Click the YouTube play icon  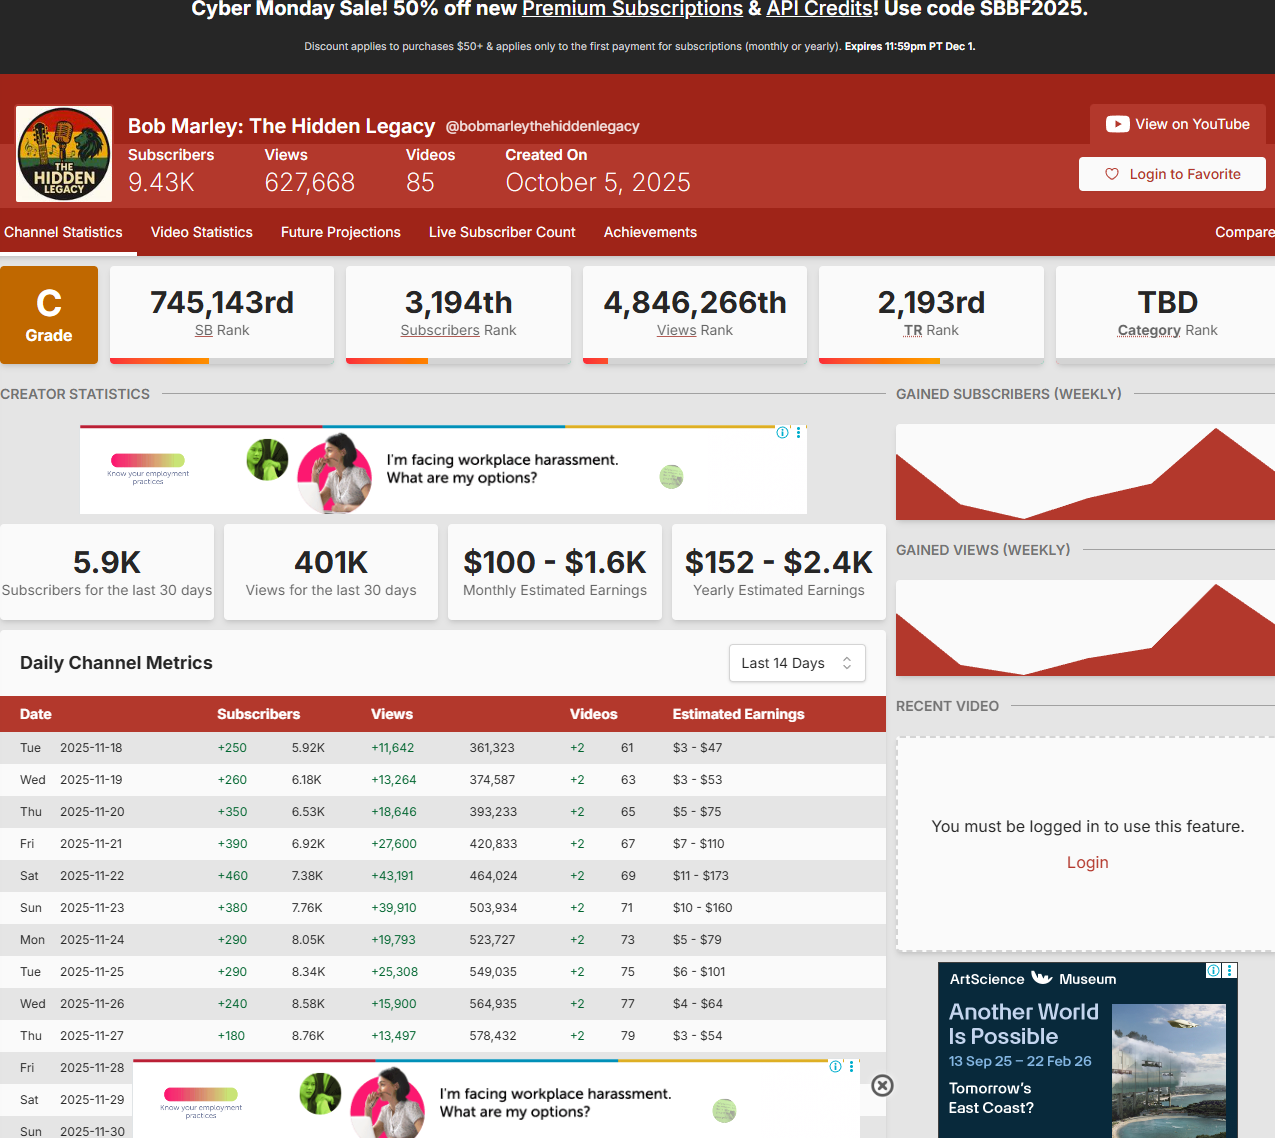[x=1117, y=125]
